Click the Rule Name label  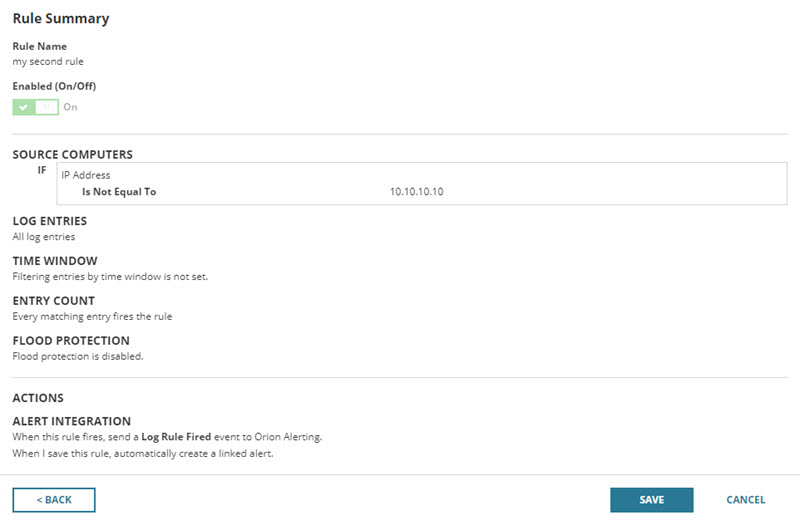(x=39, y=46)
